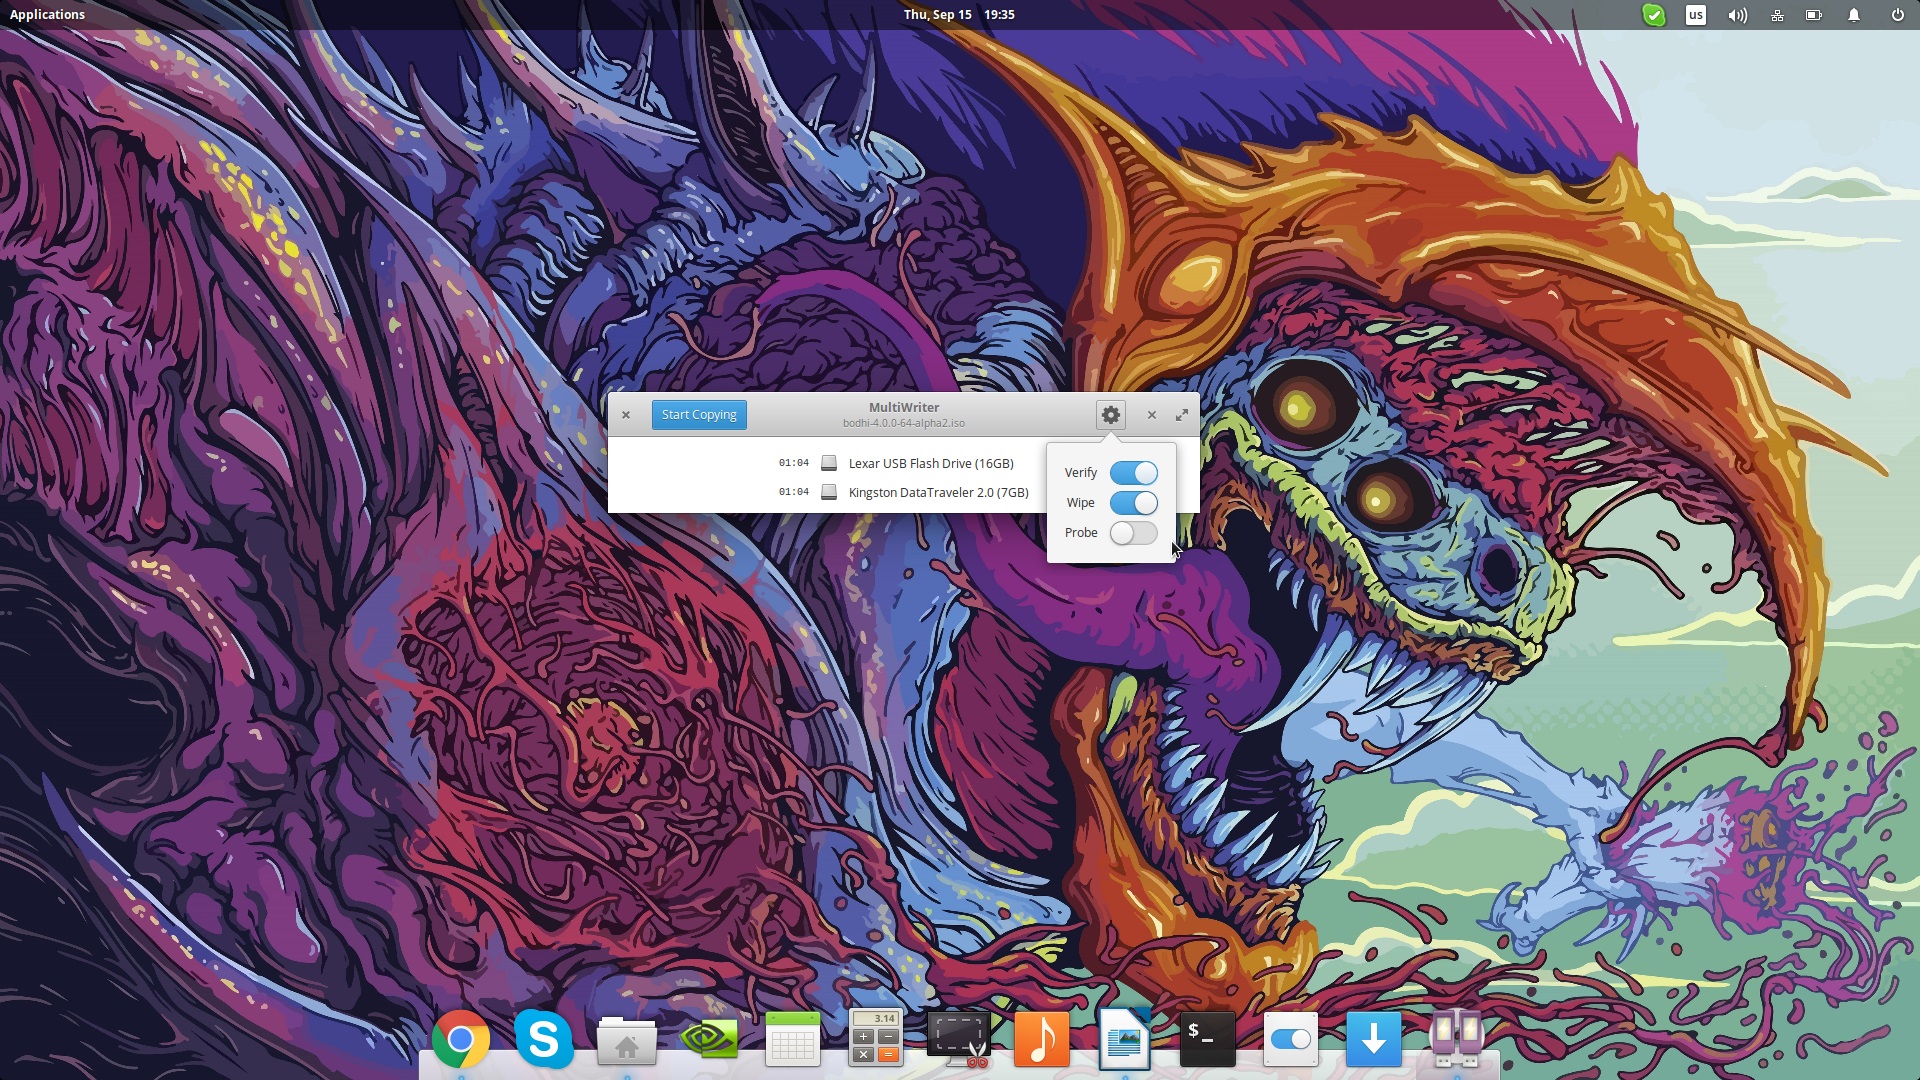
Task: Open document viewer icon in dock
Action: [x=1124, y=1040]
